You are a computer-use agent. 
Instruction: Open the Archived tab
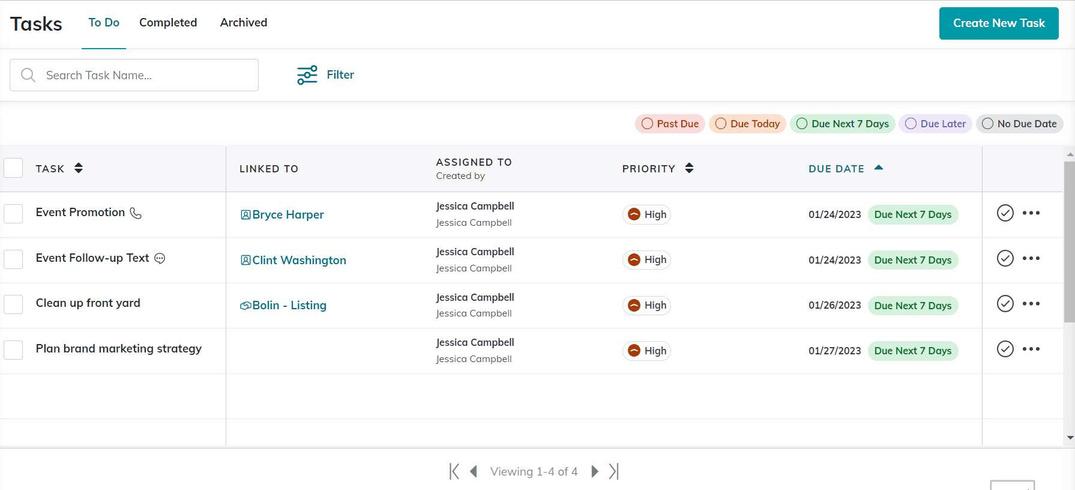[x=243, y=22]
